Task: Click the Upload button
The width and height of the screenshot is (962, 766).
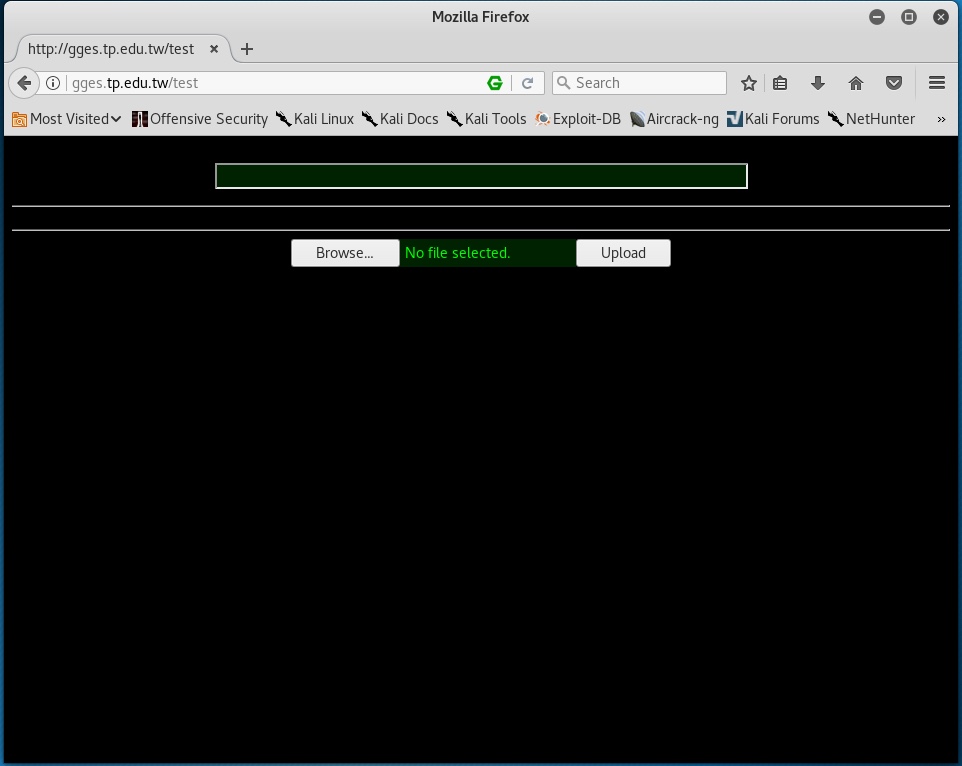Action: point(623,253)
